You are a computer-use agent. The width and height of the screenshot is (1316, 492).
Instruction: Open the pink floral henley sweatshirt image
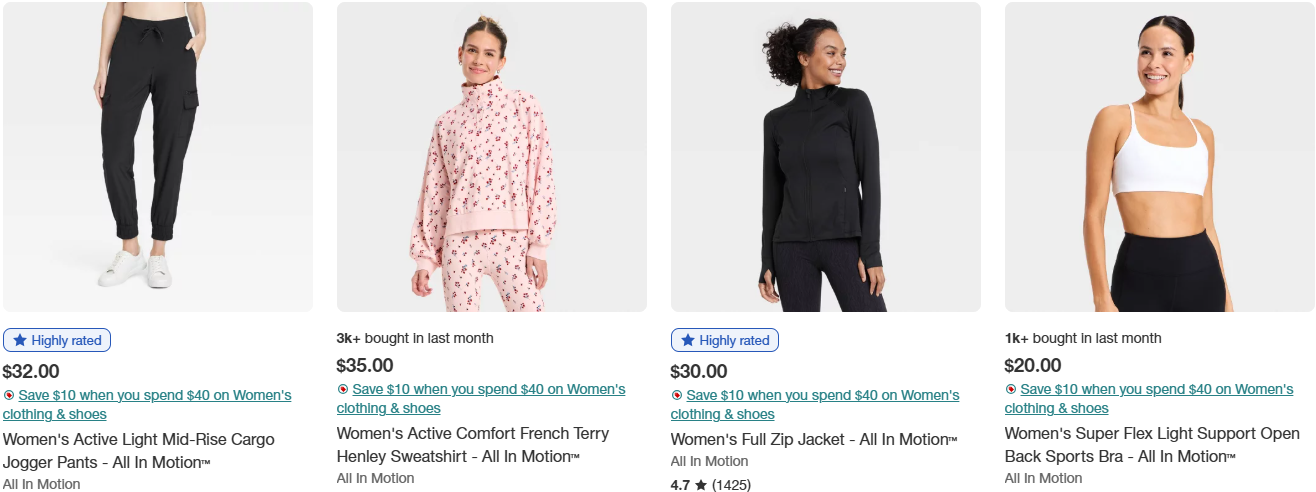(x=491, y=157)
